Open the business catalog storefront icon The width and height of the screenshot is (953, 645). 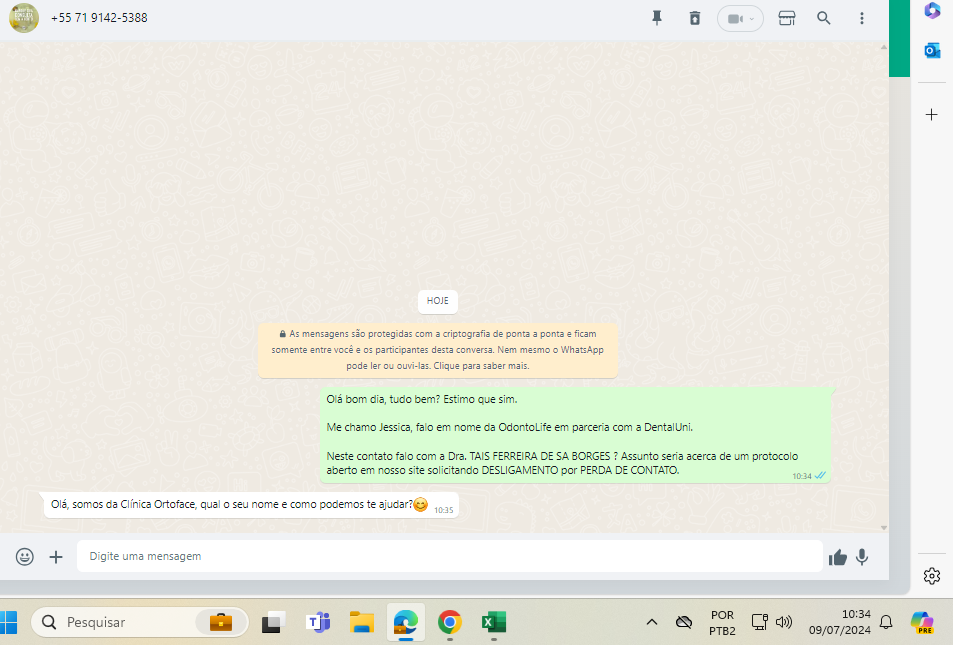(x=786, y=18)
